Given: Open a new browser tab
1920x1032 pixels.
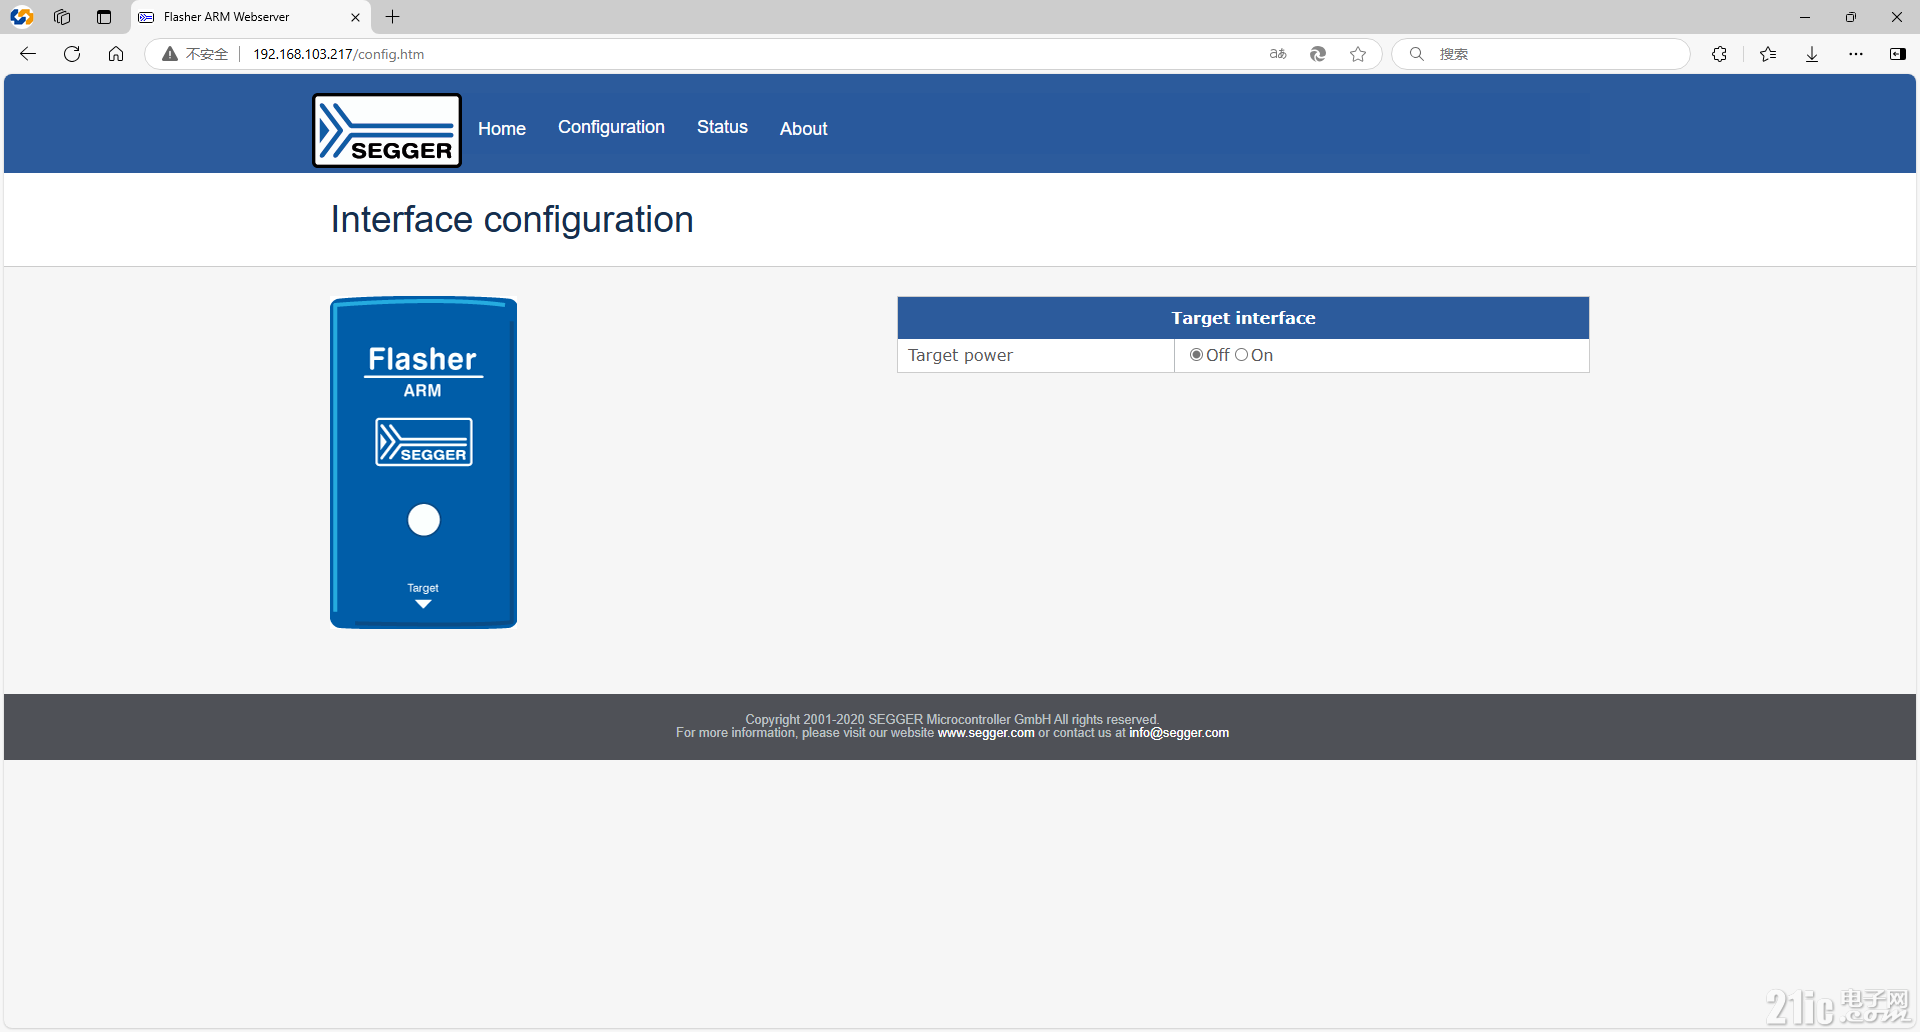Looking at the screenshot, I should coord(393,17).
